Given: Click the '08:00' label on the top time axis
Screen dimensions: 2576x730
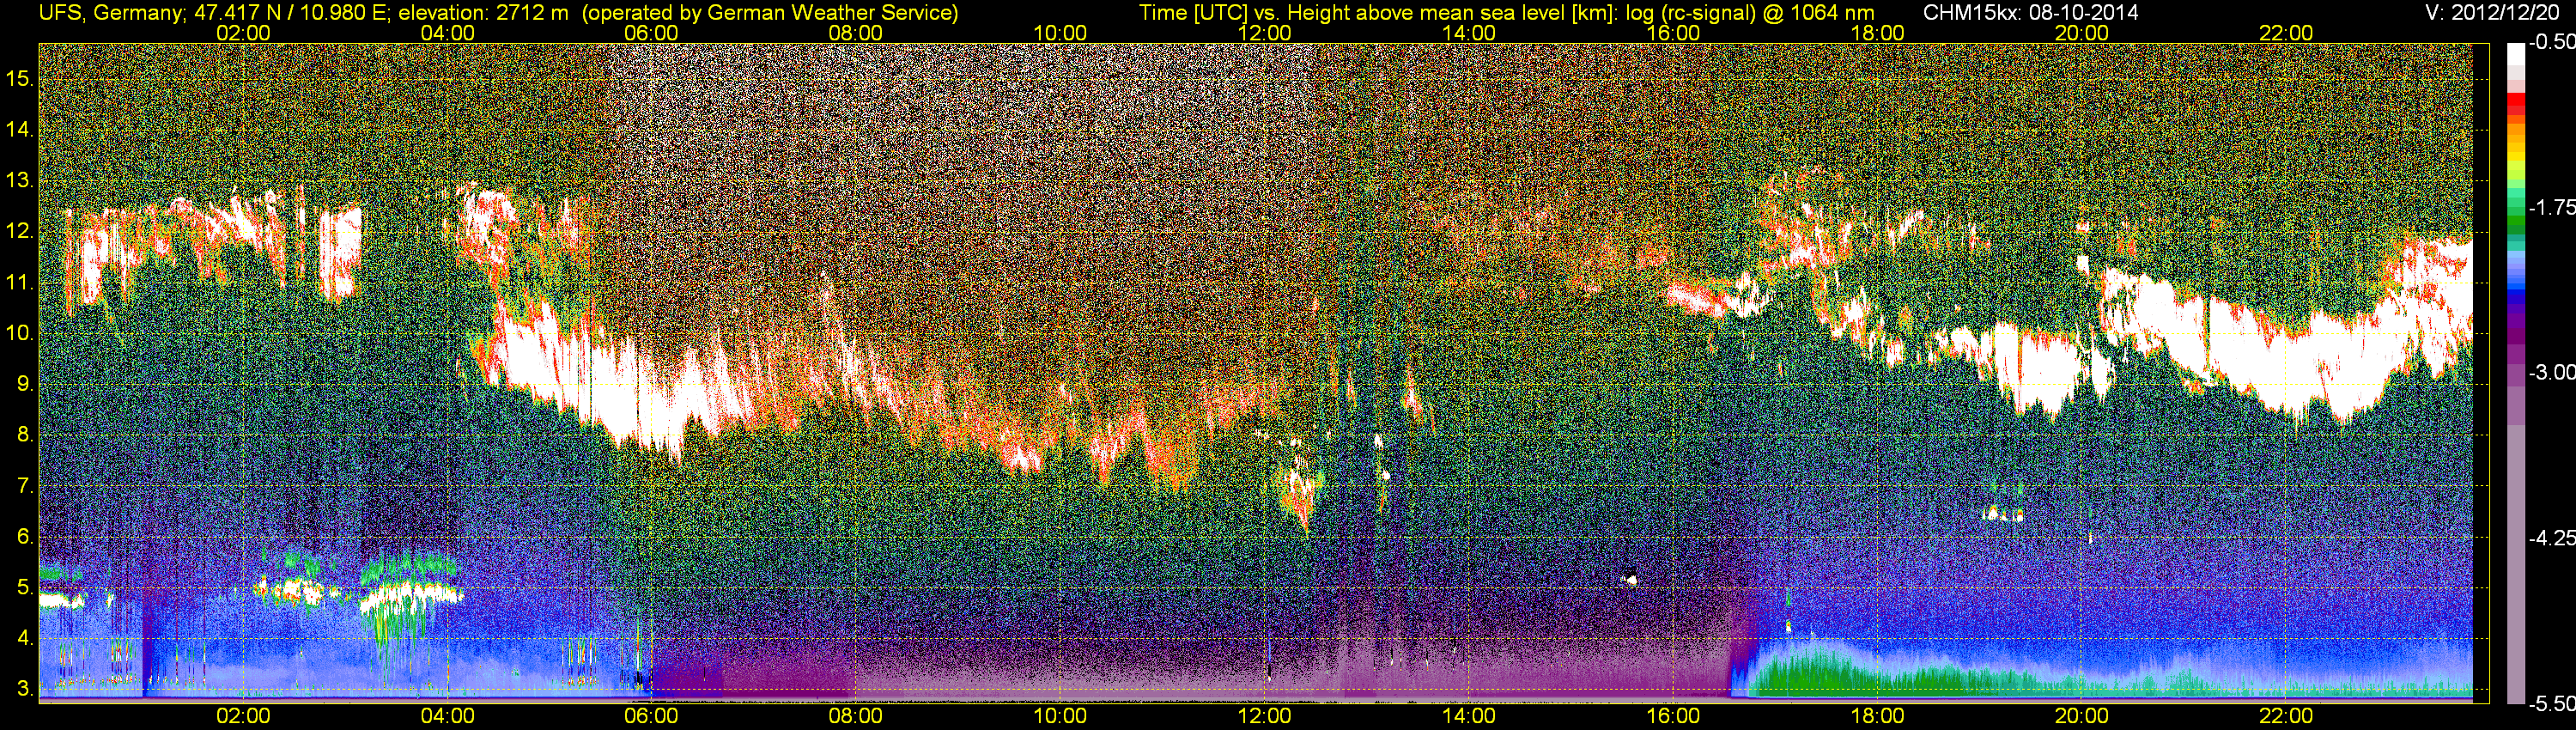Looking at the screenshot, I should pyautogui.click(x=856, y=32).
